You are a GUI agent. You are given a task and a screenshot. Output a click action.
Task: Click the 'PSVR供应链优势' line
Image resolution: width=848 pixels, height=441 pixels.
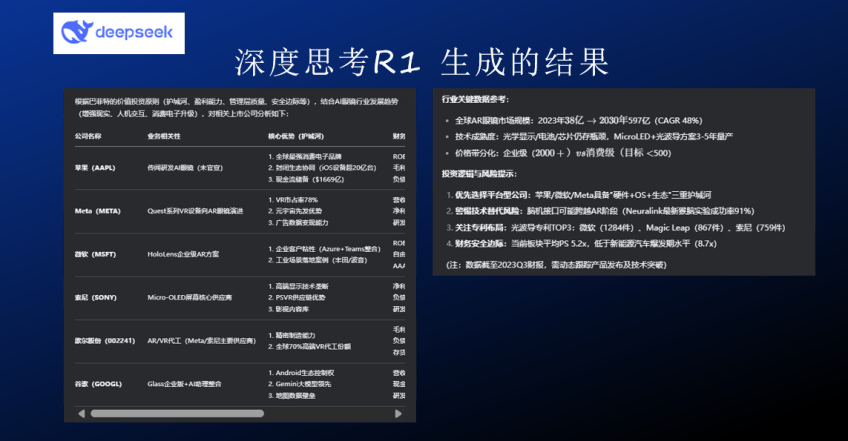tap(297, 298)
